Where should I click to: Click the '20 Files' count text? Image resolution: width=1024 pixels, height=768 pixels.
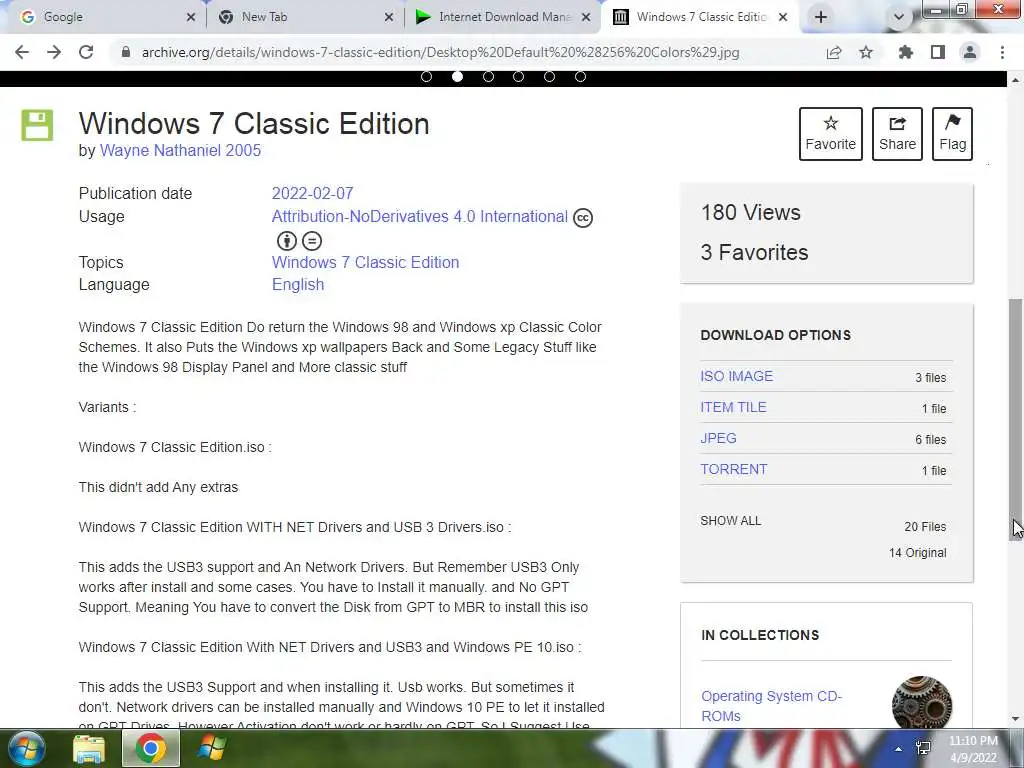925,526
